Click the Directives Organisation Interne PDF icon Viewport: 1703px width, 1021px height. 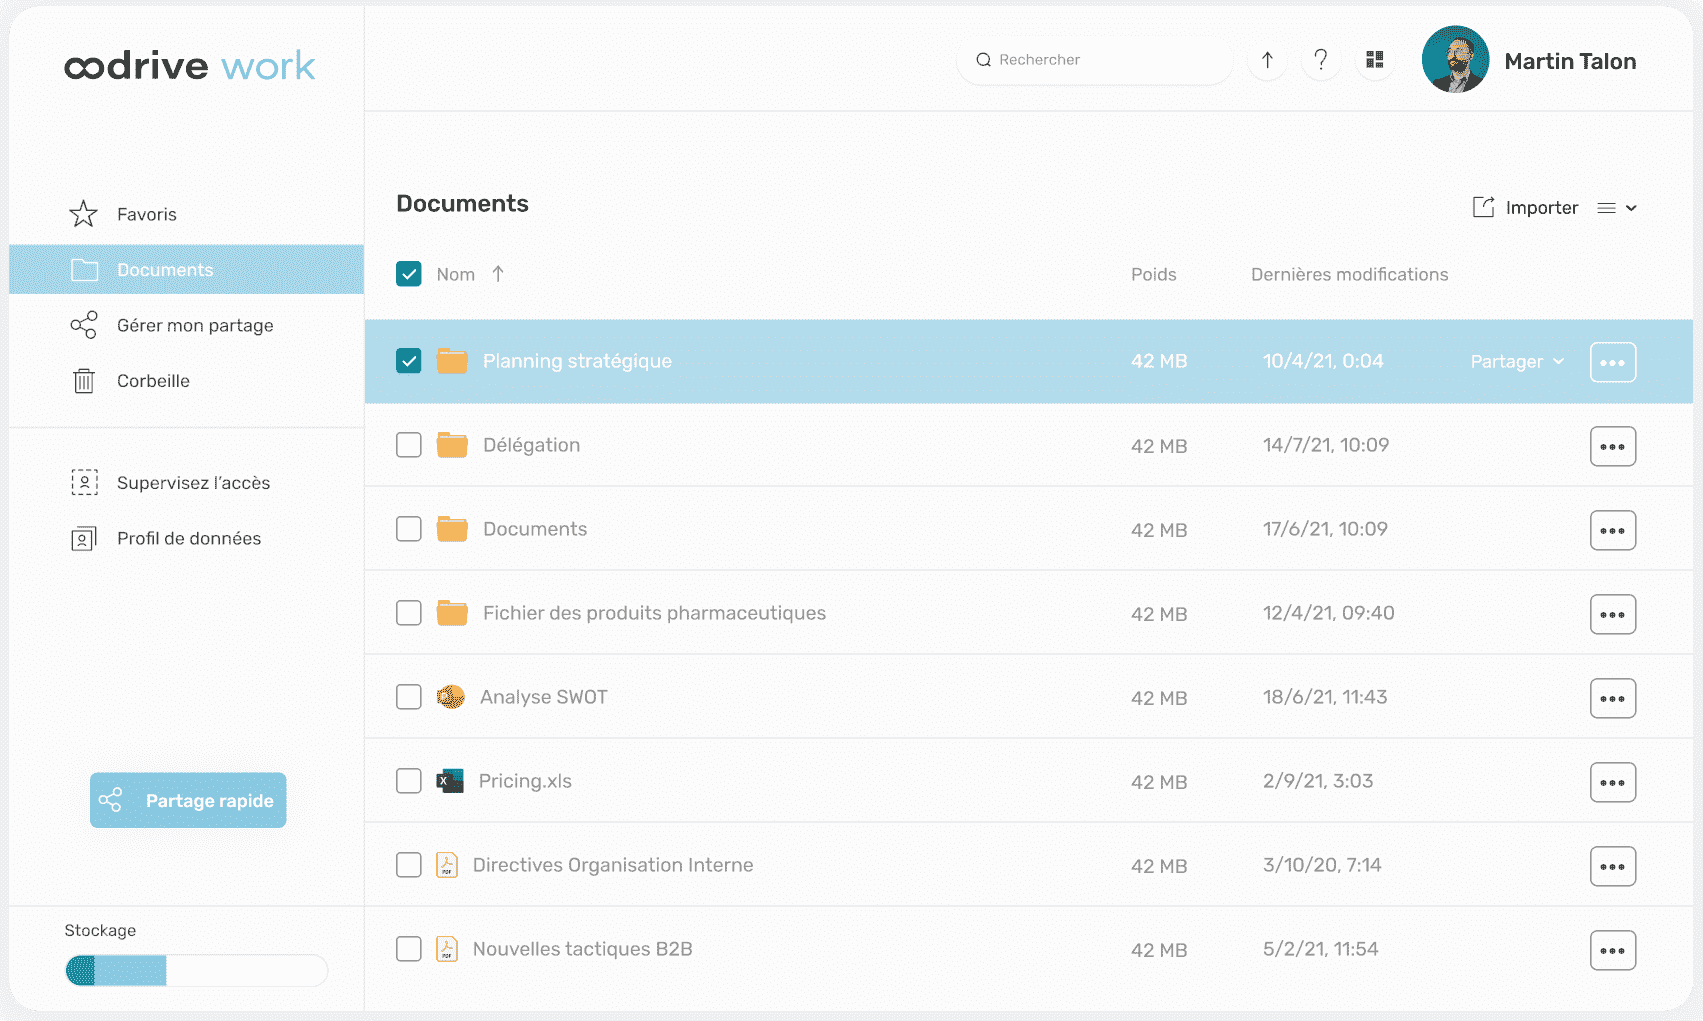[447, 865]
